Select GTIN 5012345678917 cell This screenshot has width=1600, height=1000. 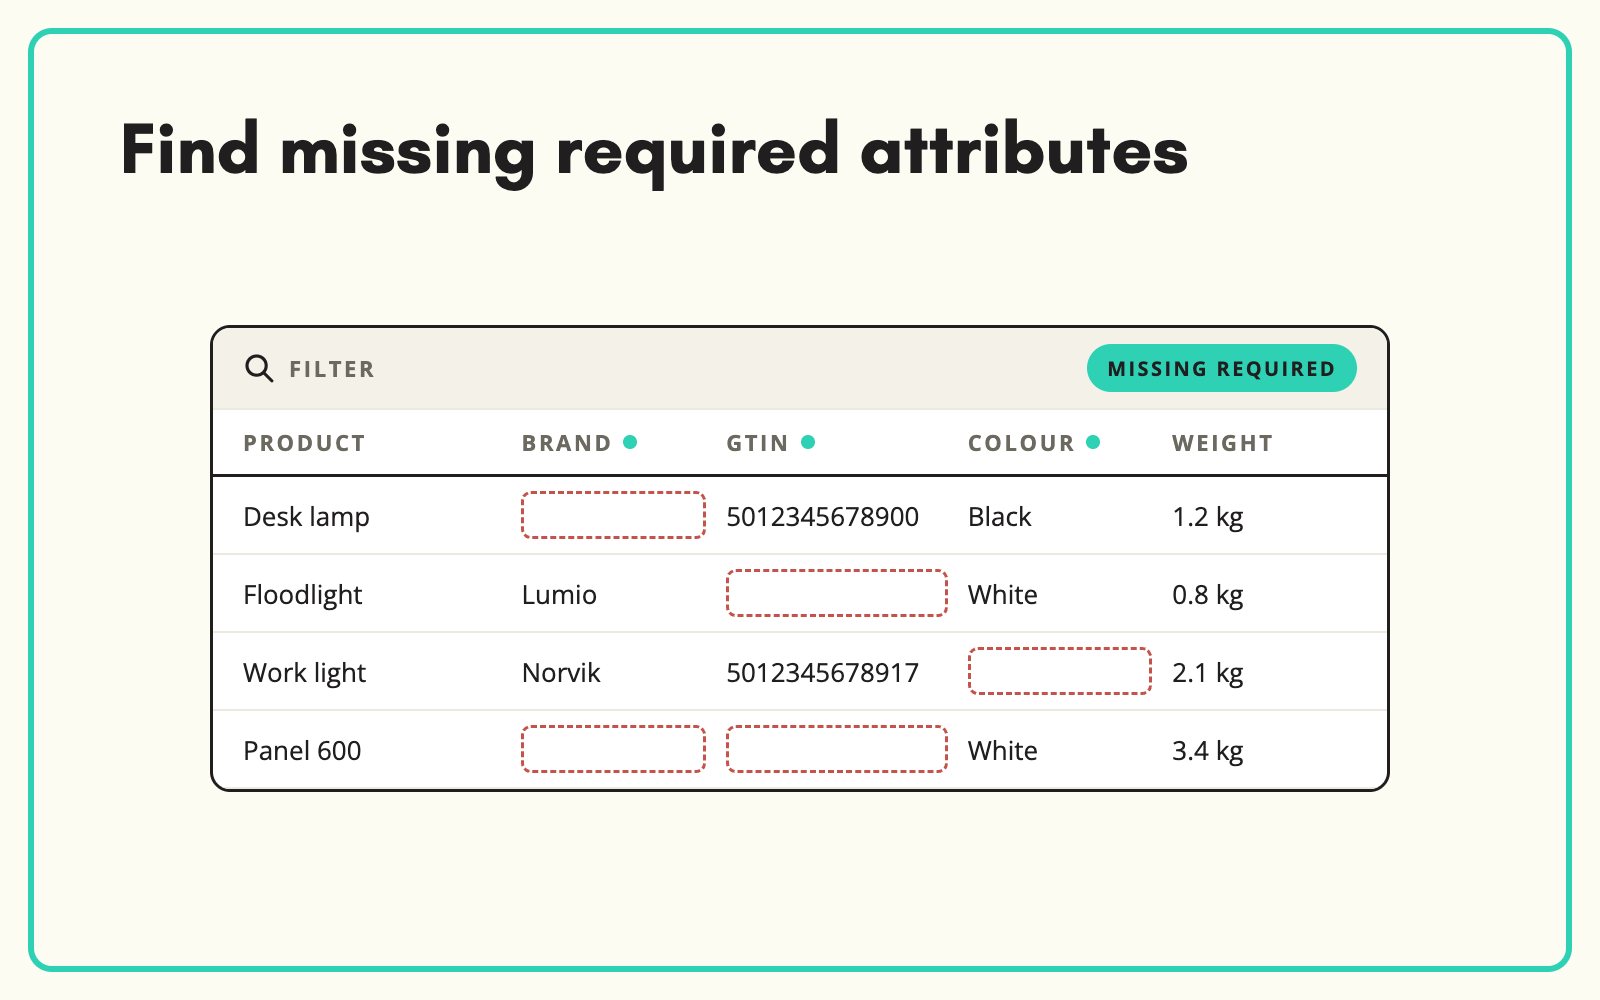pyautogui.click(x=822, y=673)
